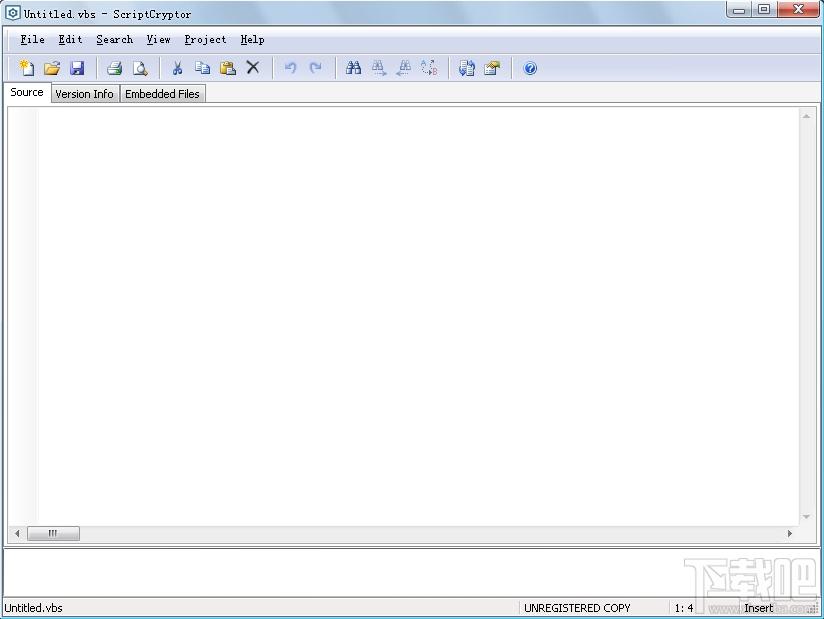The height and width of the screenshot is (619, 824).
Task: Click the New file toolbar icon
Action: [x=27, y=68]
